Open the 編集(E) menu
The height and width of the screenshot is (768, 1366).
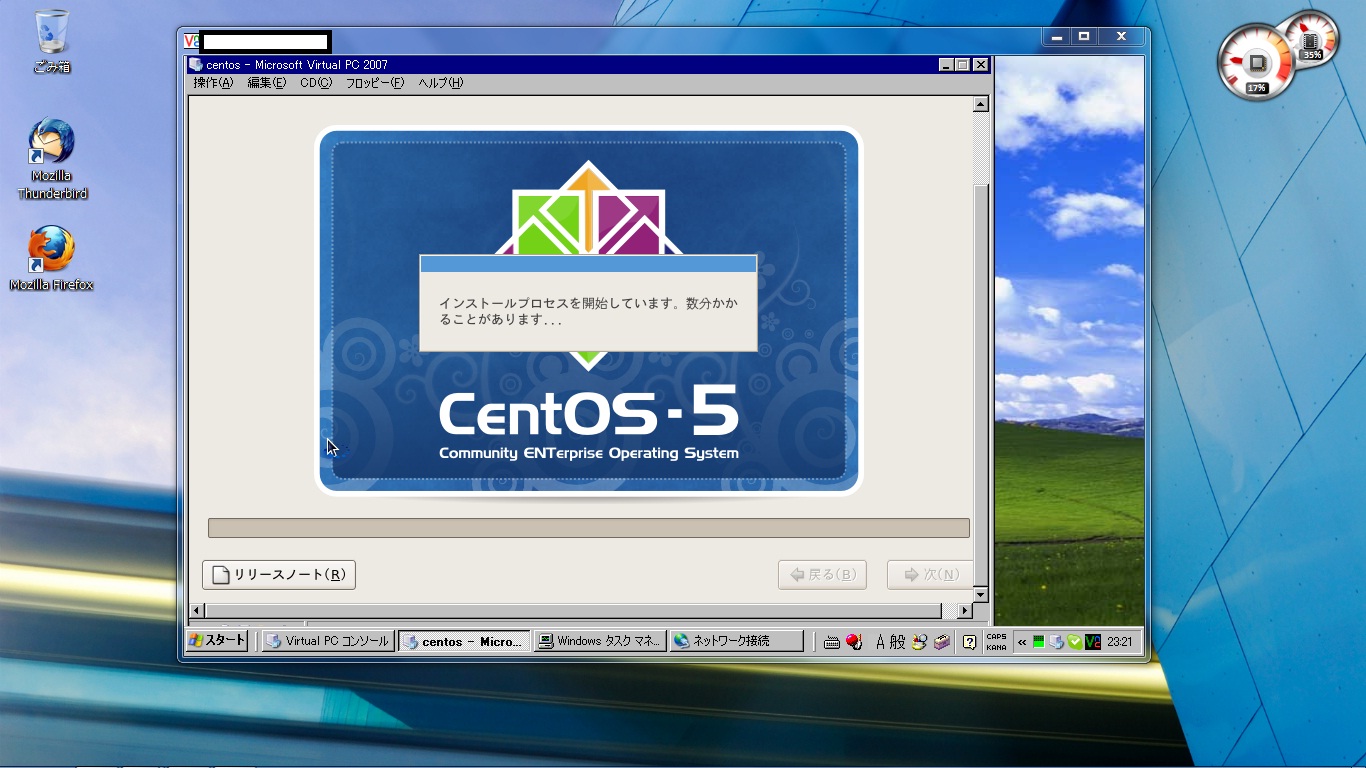pos(267,83)
